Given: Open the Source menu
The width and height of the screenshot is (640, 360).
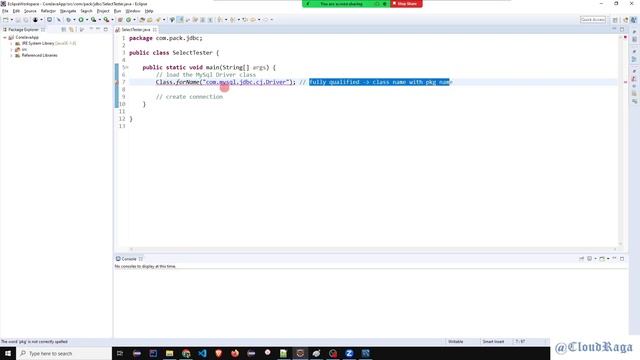Looking at the screenshot, I should pos(30,11).
